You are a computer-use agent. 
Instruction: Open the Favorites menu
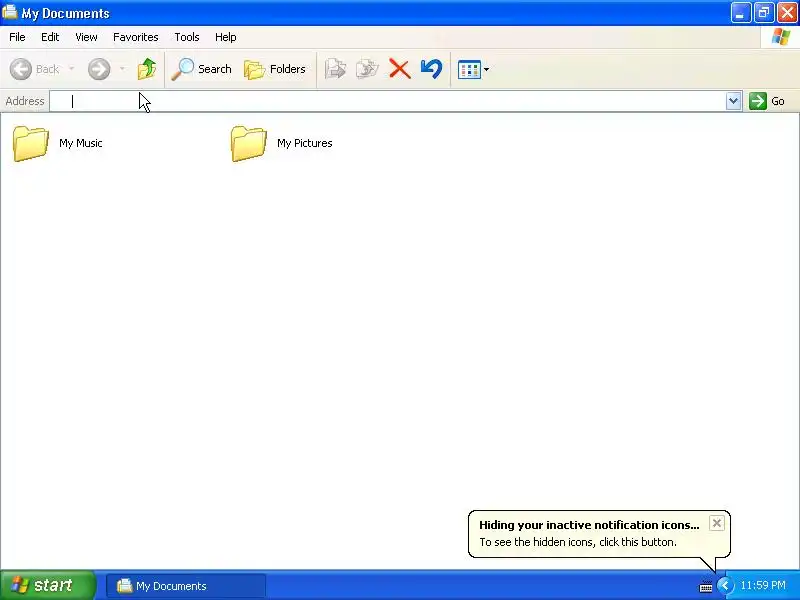click(x=136, y=37)
